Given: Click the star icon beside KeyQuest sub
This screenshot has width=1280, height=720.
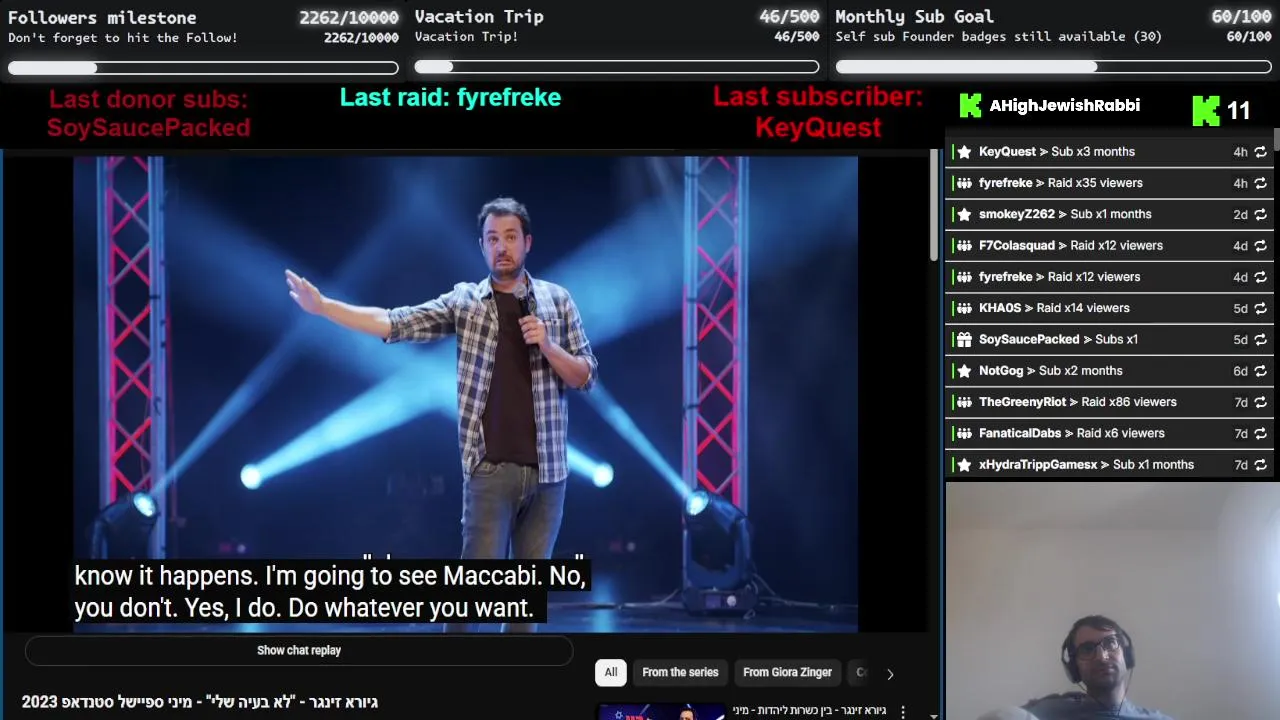Looking at the screenshot, I should tap(964, 152).
